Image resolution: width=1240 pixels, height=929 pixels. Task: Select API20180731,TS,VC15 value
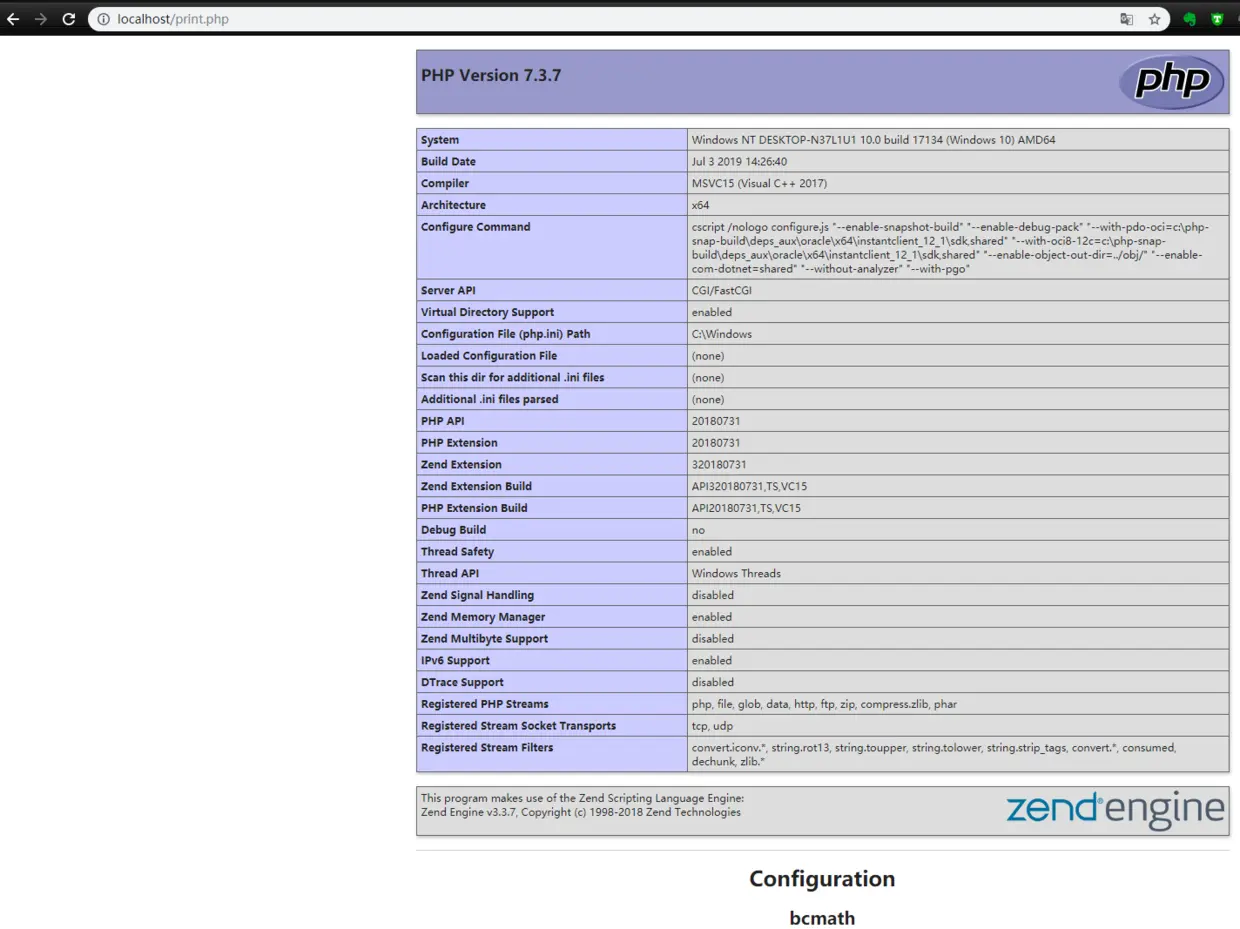click(746, 508)
